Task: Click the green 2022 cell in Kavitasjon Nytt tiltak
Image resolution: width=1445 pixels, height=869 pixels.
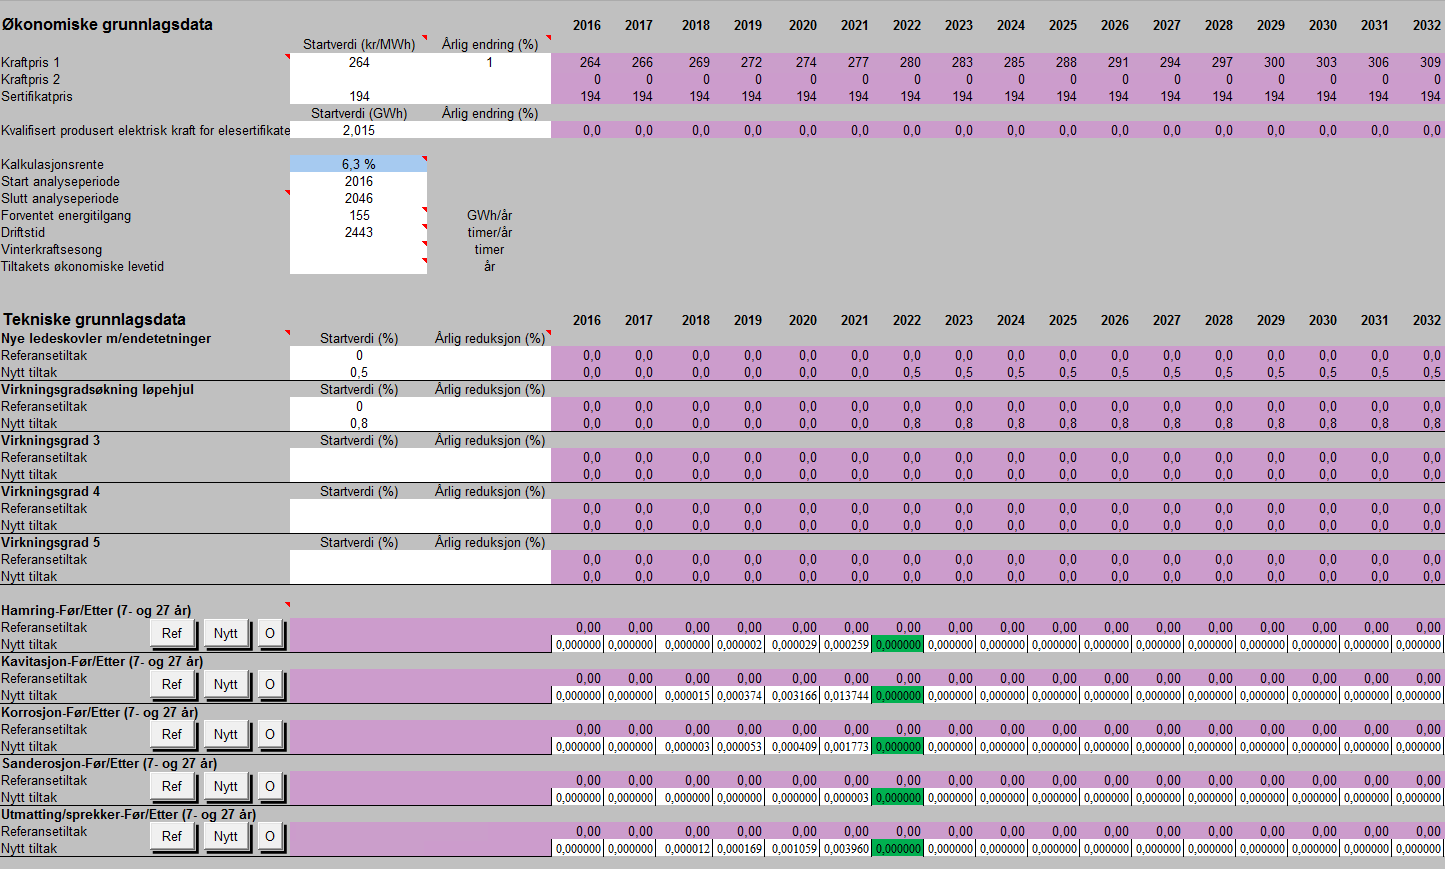Action: pos(897,695)
